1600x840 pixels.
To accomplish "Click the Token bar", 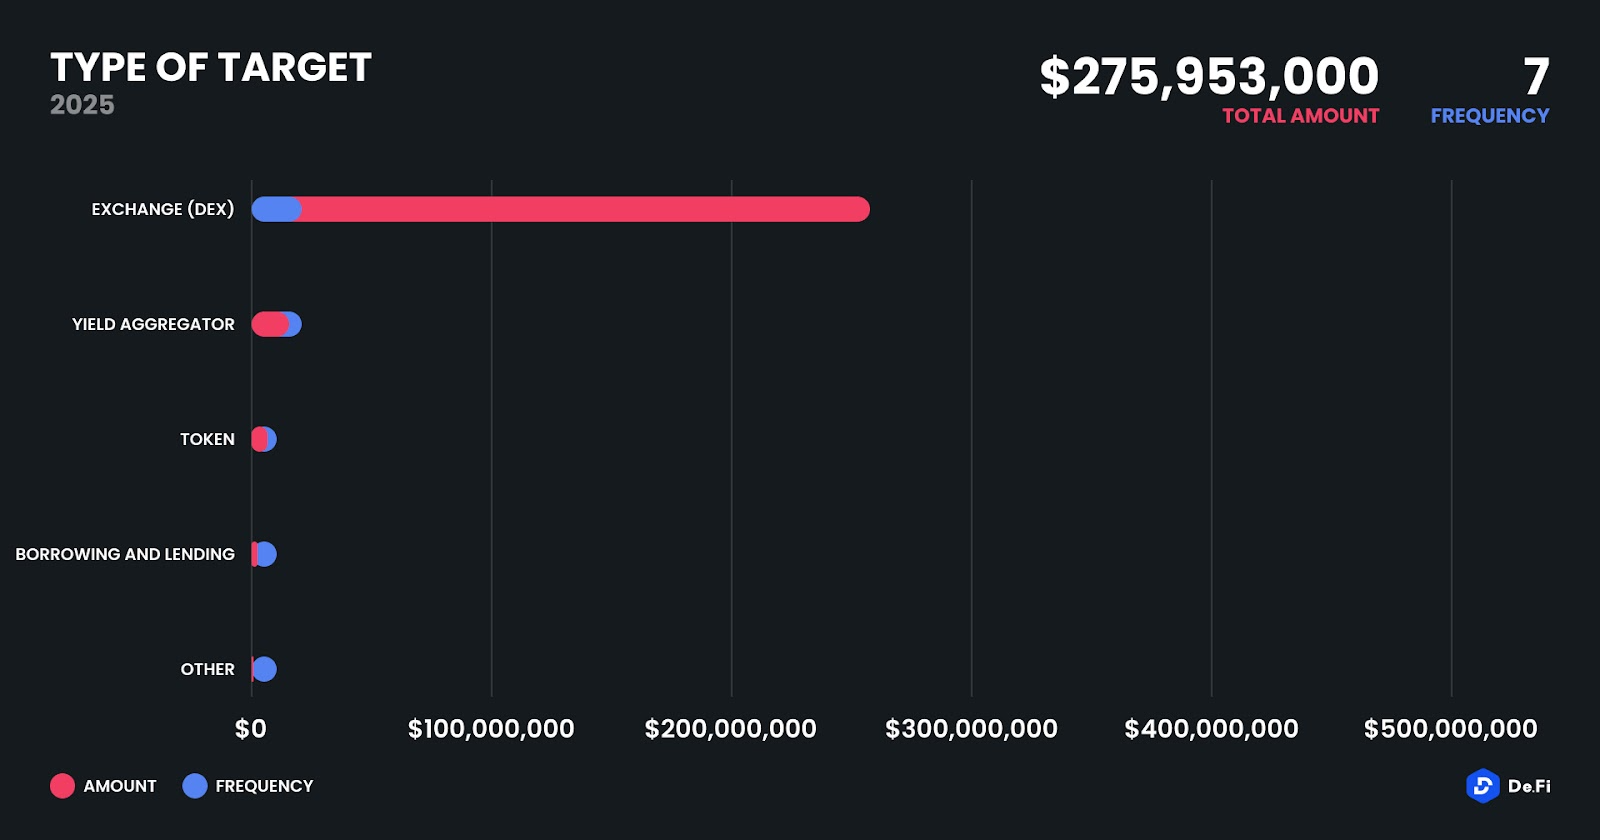I will pyautogui.click(x=262, y=439).
